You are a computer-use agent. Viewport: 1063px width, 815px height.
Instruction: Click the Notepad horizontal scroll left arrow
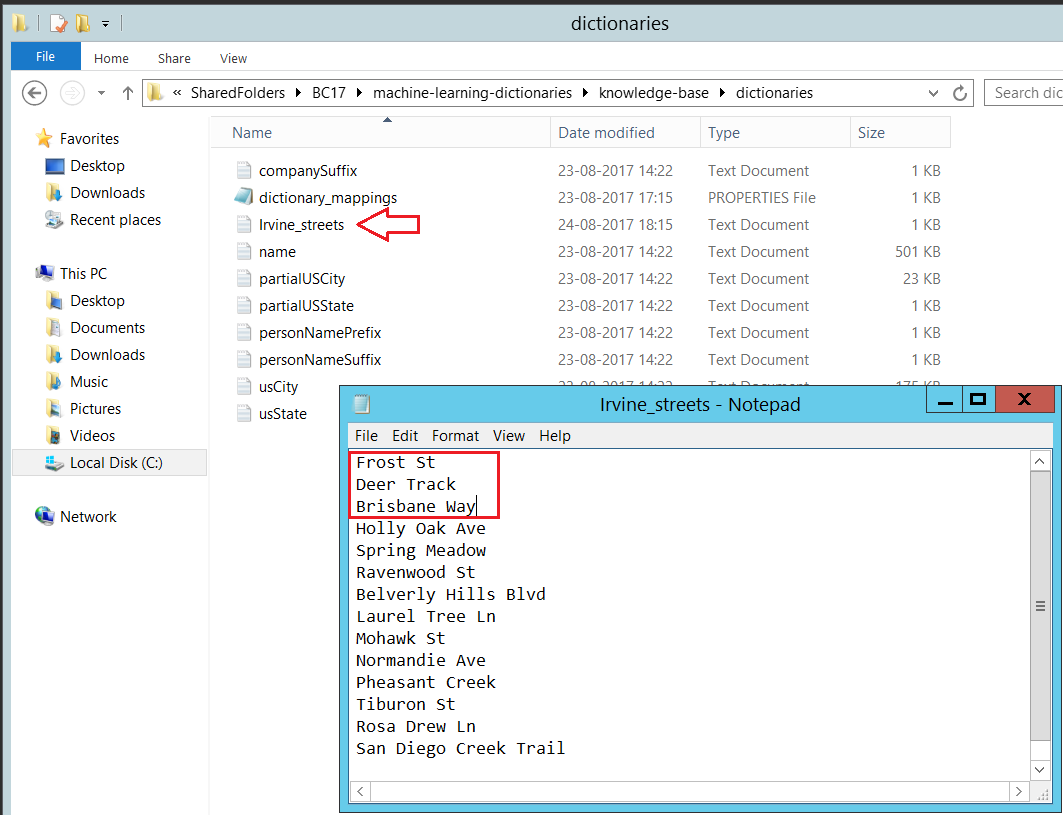coord(360,791)
